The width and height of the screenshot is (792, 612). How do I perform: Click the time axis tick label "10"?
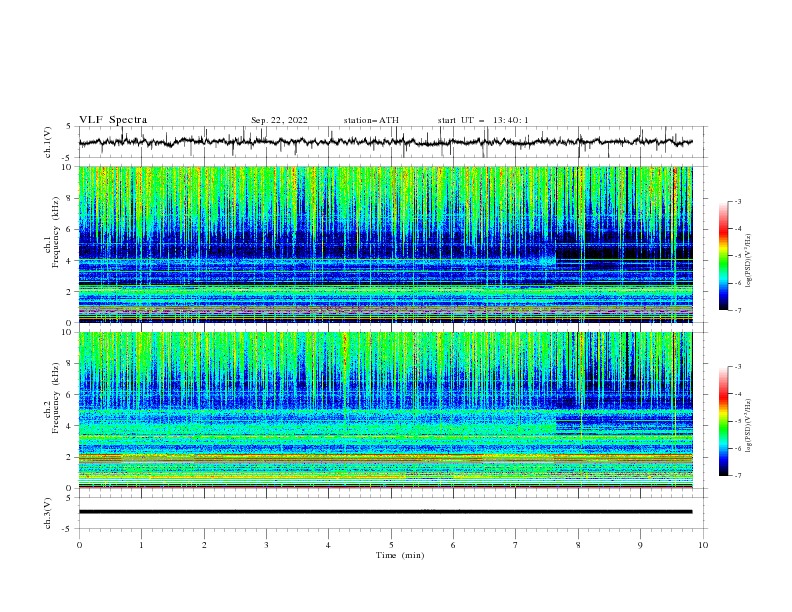[x=703, y=545]
